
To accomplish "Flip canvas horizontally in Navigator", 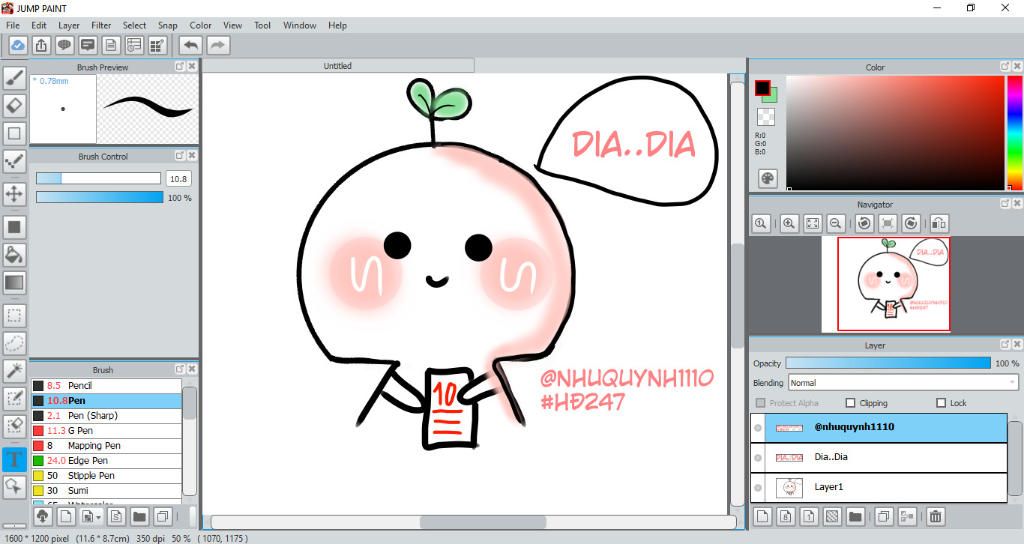I will tap(938, 223).
